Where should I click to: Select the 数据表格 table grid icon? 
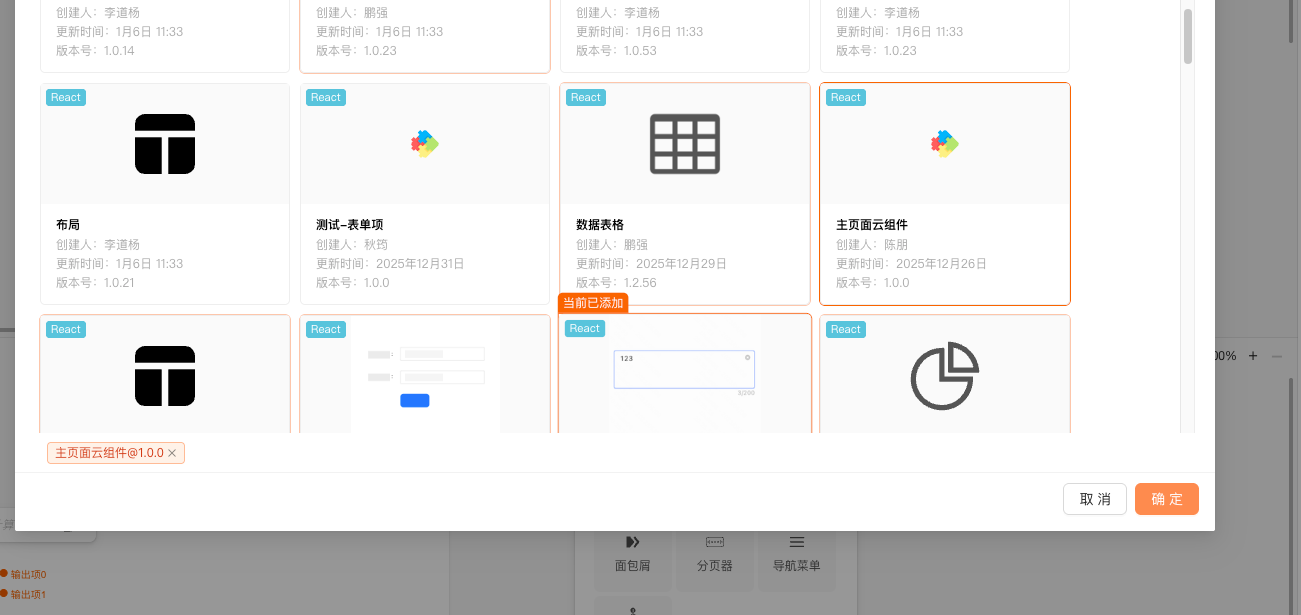coord(685,144)
